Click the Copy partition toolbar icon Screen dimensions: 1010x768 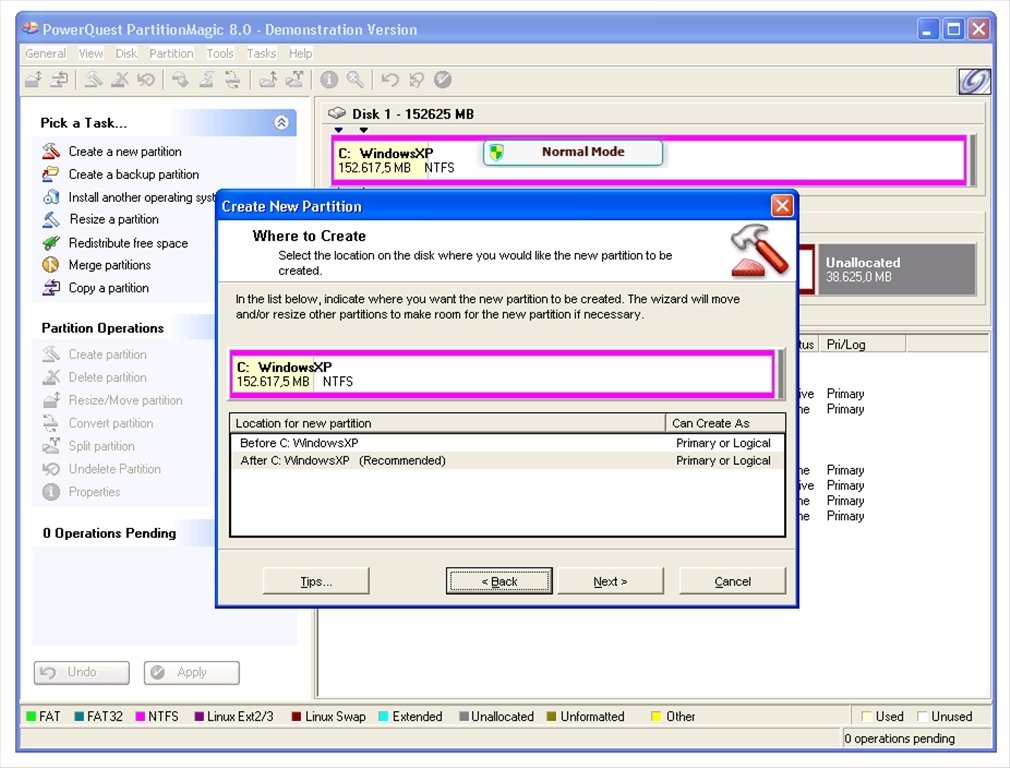[x=60, y=80]
